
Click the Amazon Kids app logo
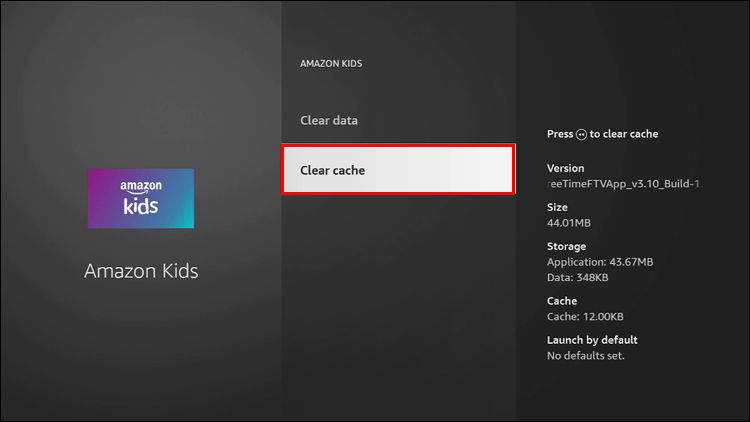141,198
